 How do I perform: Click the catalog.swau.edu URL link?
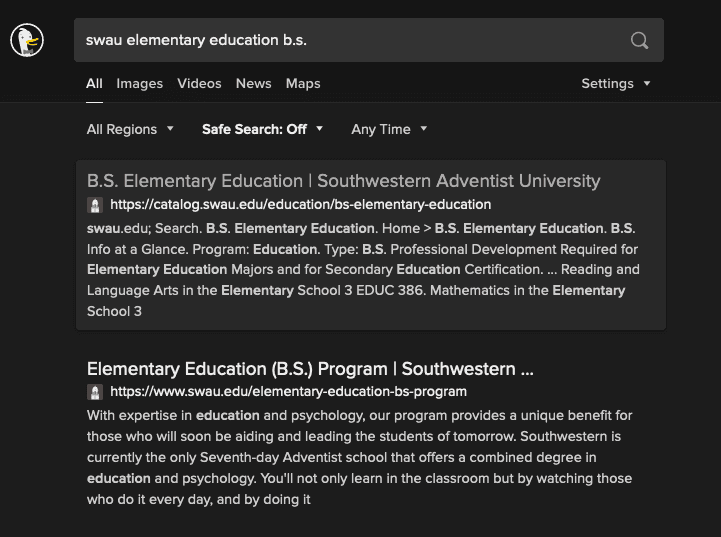[300, 205]
